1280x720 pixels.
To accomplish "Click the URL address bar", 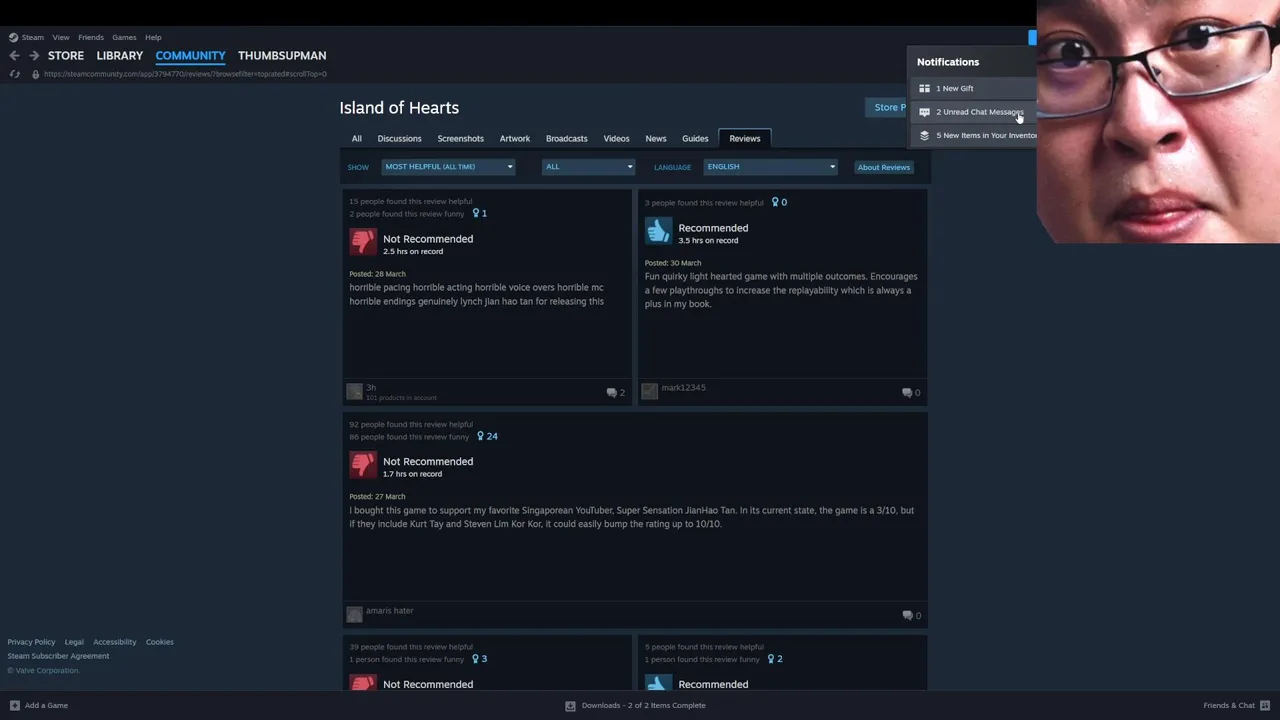I will [x=186, y=74].
